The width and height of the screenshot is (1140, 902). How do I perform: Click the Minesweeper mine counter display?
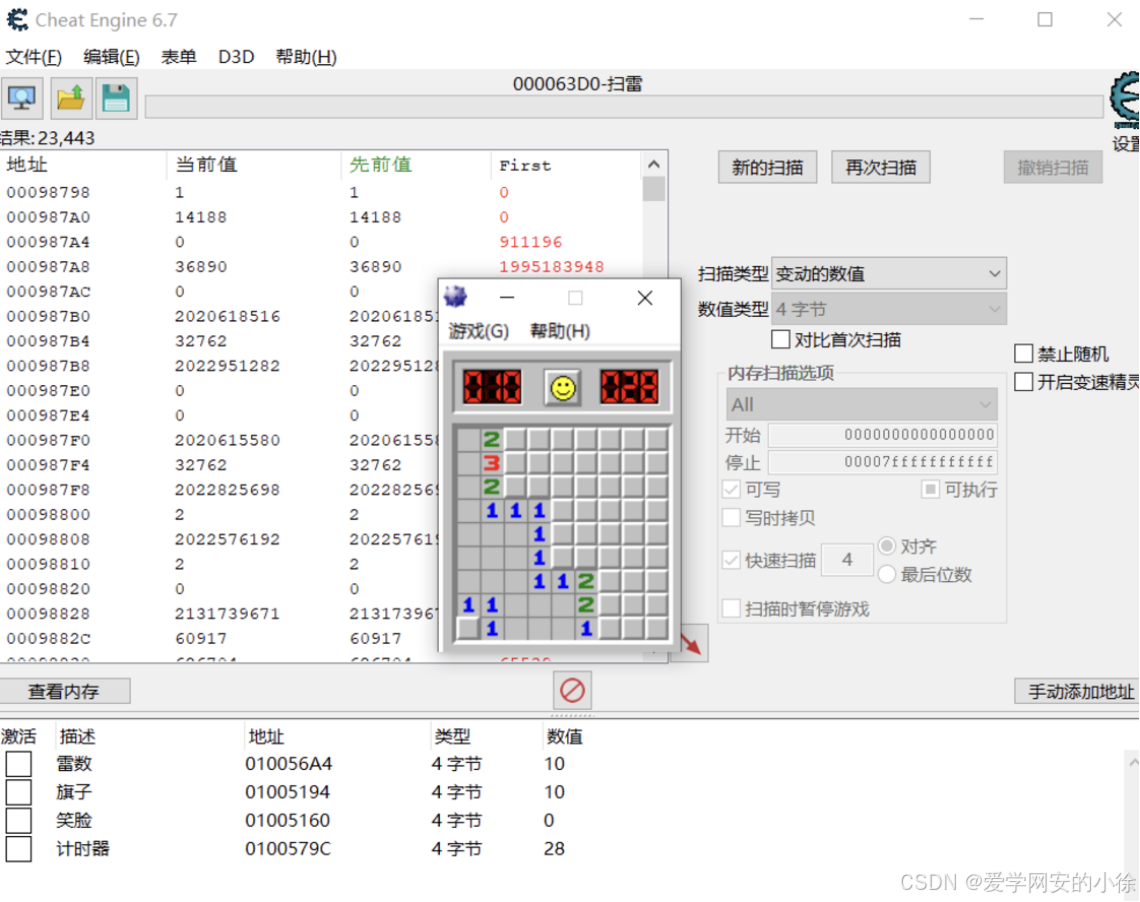[492, 387]
